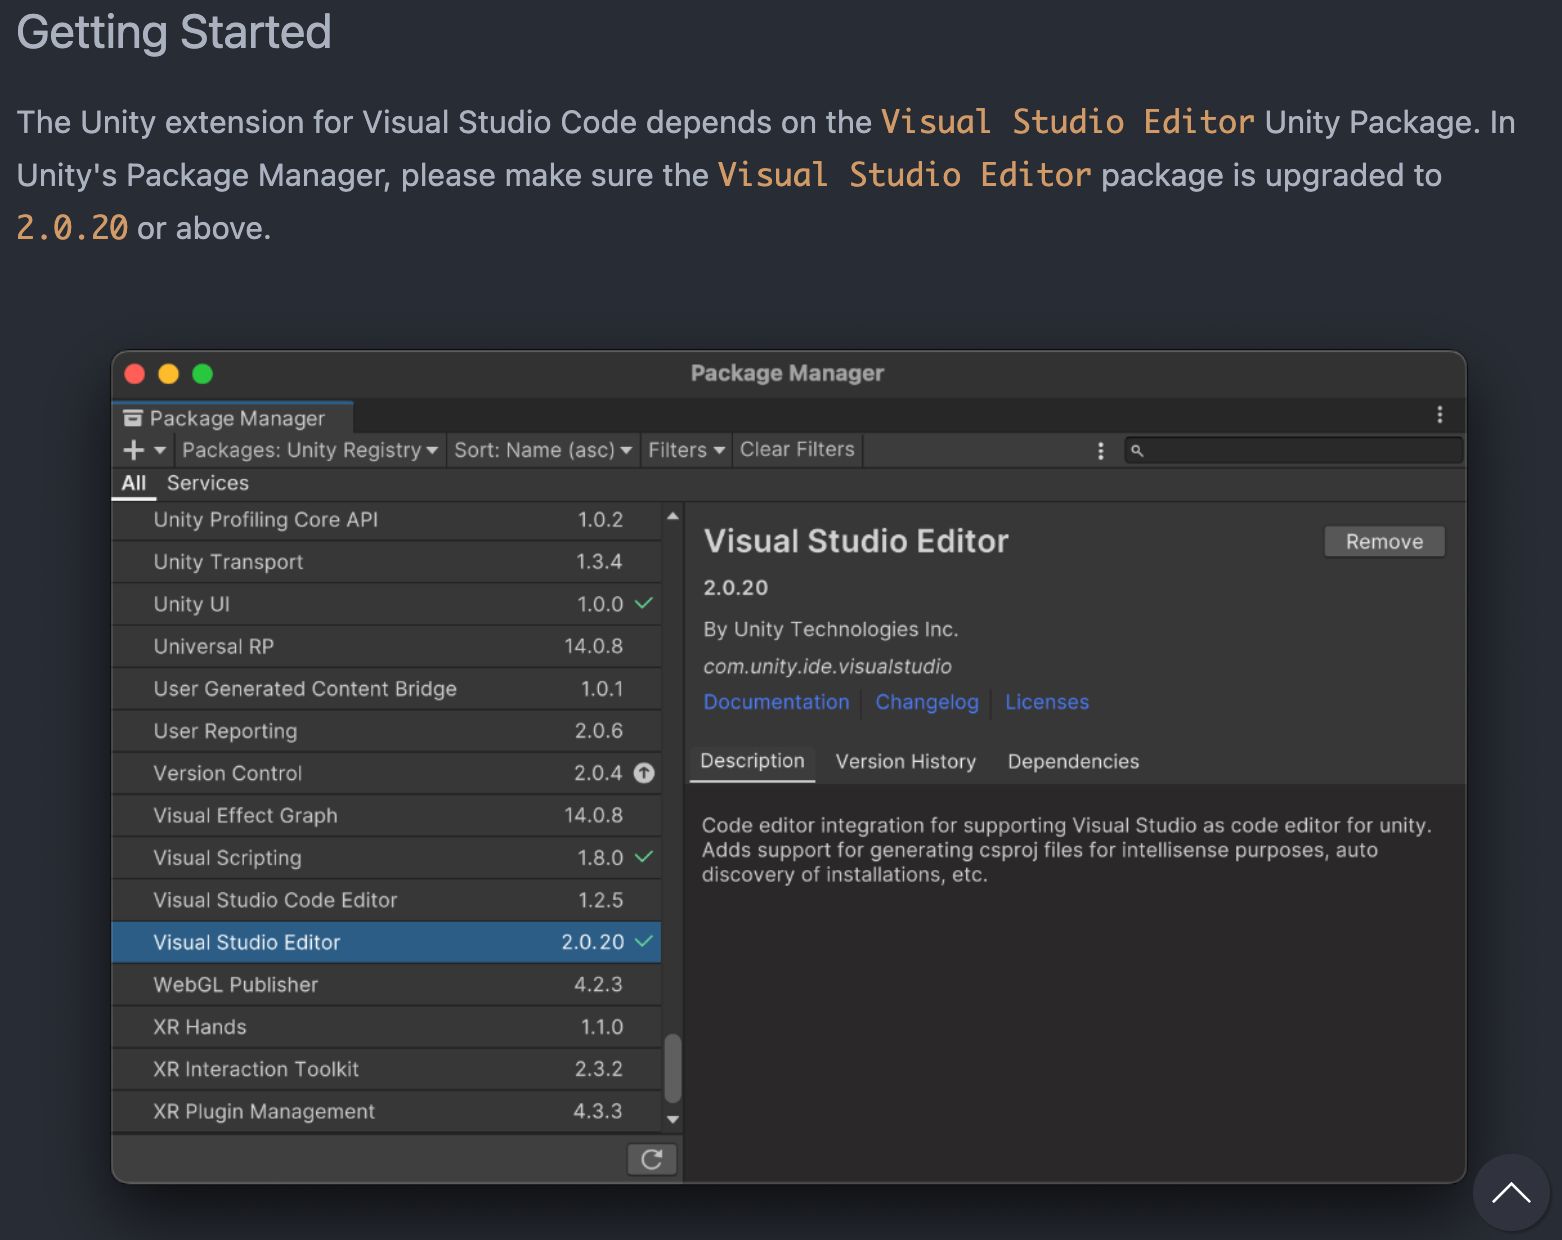Image resolution: width=1562 pixels, height=1240 pixels.
Task: Click the package search field
Action: click(1294, 450)
